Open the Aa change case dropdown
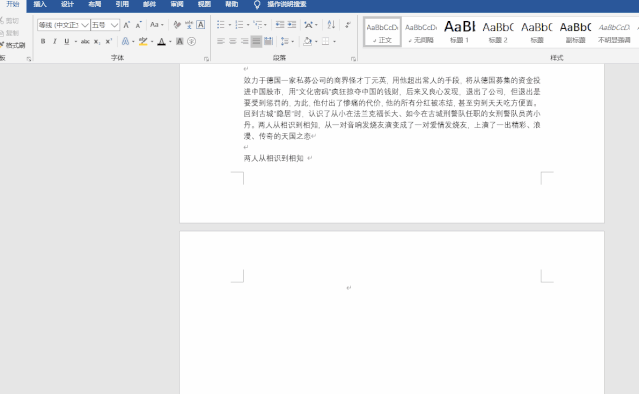Viewport: 639px width, 394px height. (156, 25)
